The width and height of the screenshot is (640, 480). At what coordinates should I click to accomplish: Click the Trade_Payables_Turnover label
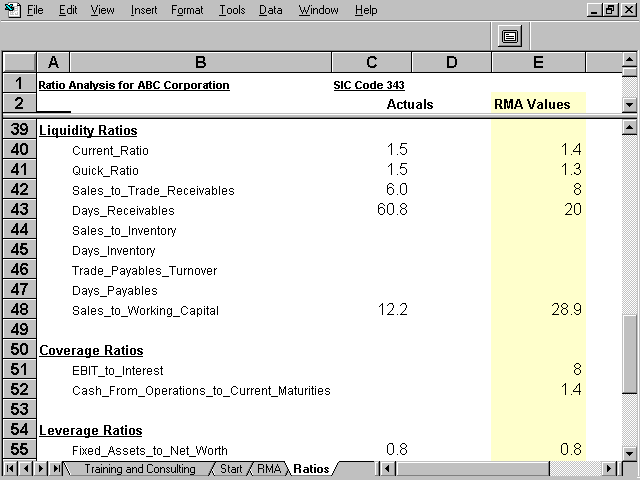point(144,271)
